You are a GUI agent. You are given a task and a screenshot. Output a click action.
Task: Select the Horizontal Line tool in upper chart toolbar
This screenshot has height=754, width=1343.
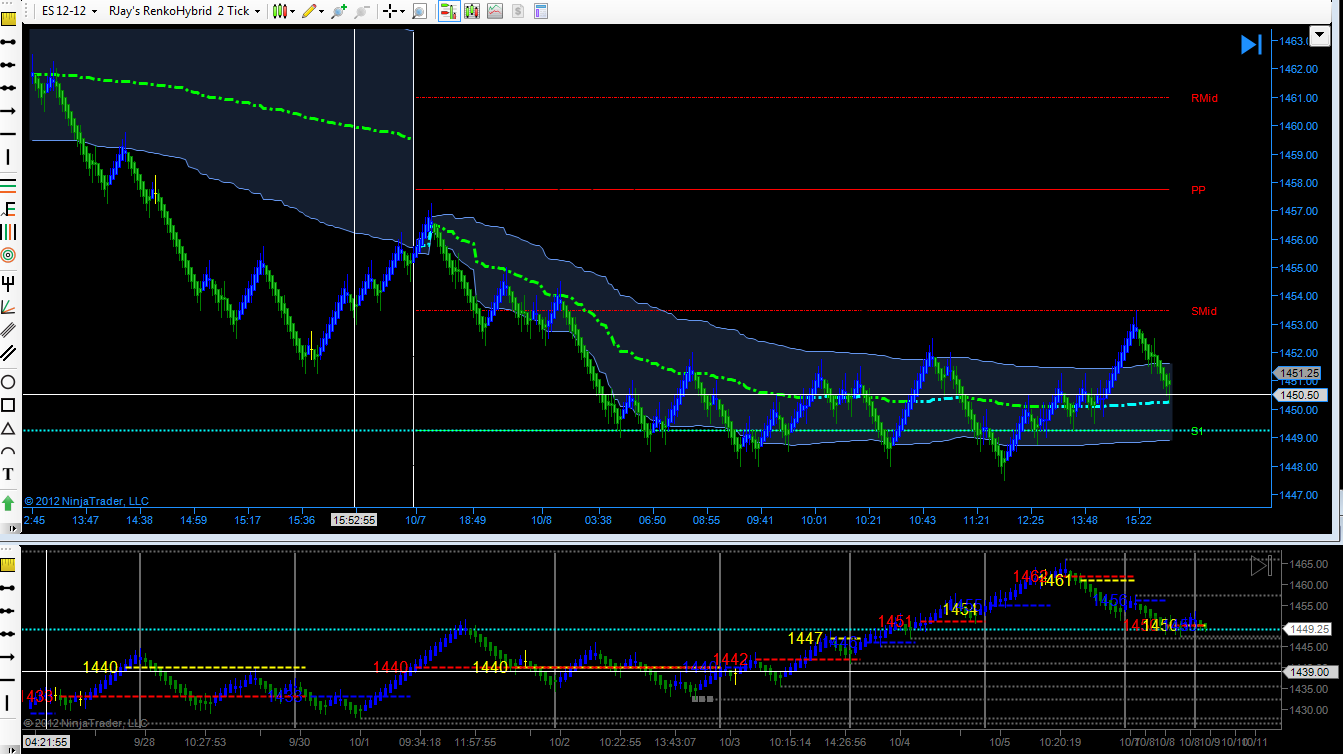[8, 133]
